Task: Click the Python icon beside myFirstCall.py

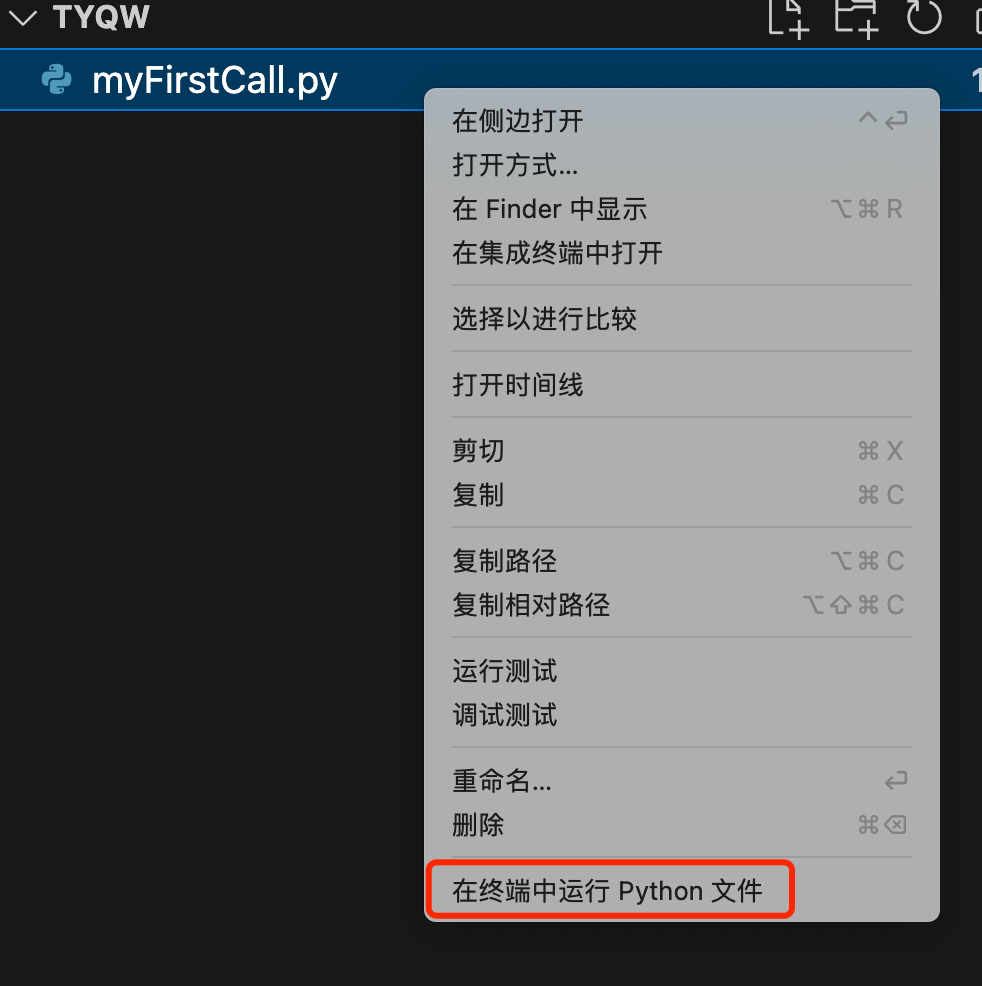Action: pos(57,80)
